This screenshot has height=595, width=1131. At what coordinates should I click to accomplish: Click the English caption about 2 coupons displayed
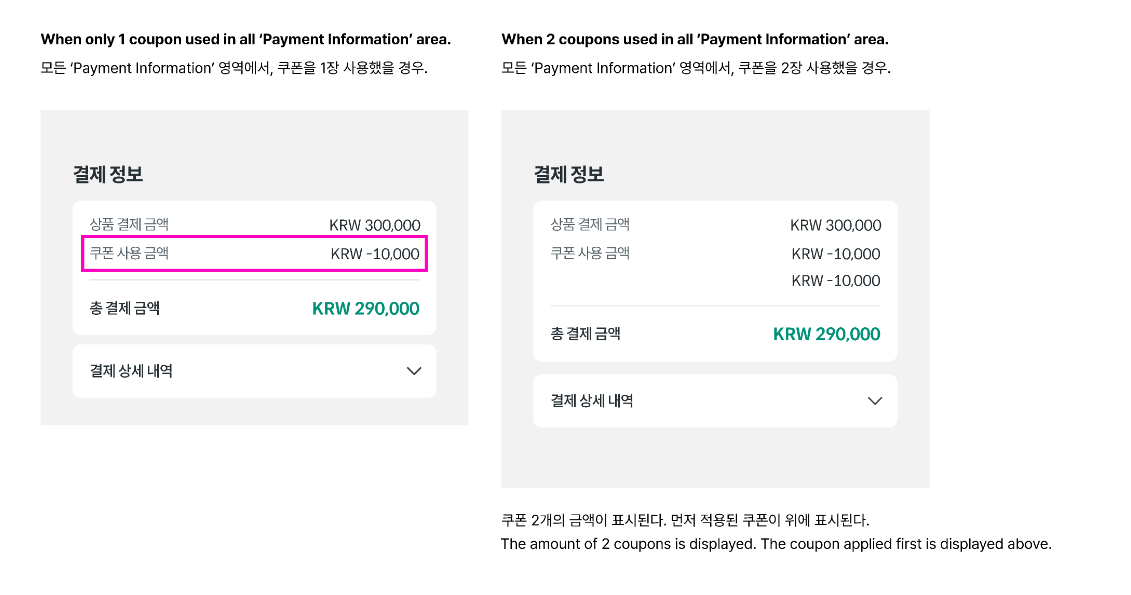[776, 545]
